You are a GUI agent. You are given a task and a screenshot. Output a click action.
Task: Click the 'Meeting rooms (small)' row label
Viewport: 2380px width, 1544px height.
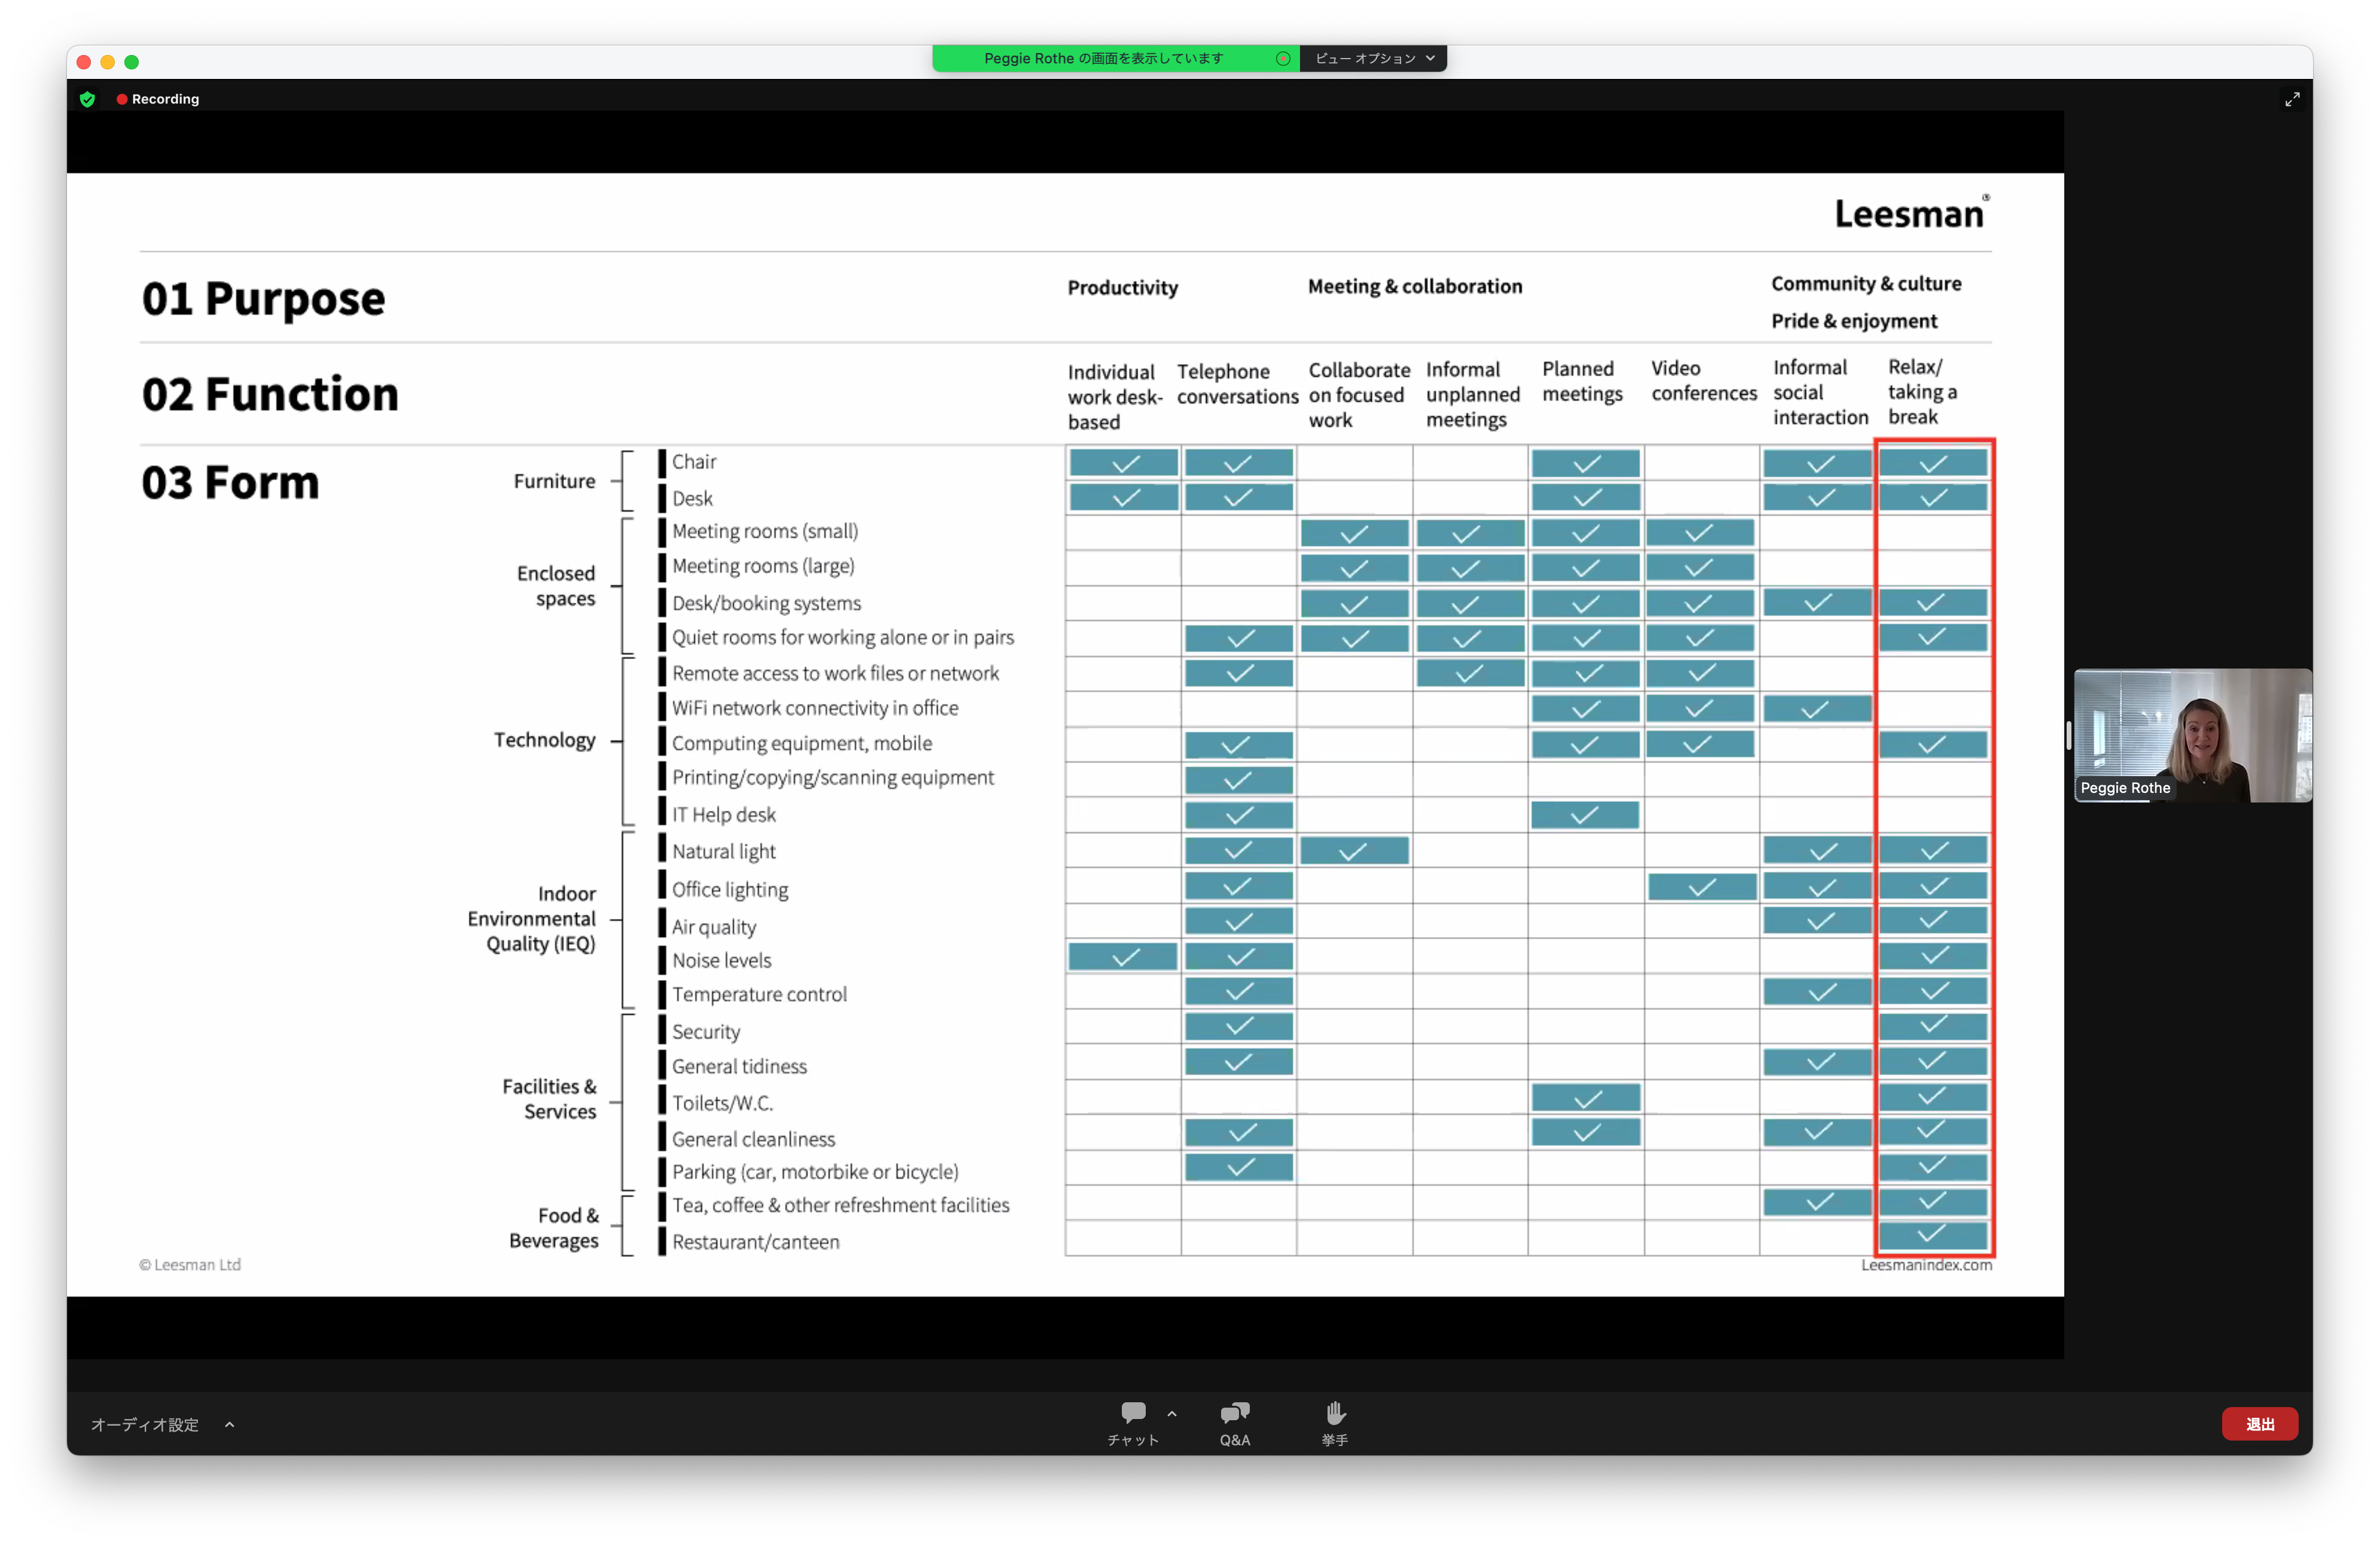(x=765, y=531)
